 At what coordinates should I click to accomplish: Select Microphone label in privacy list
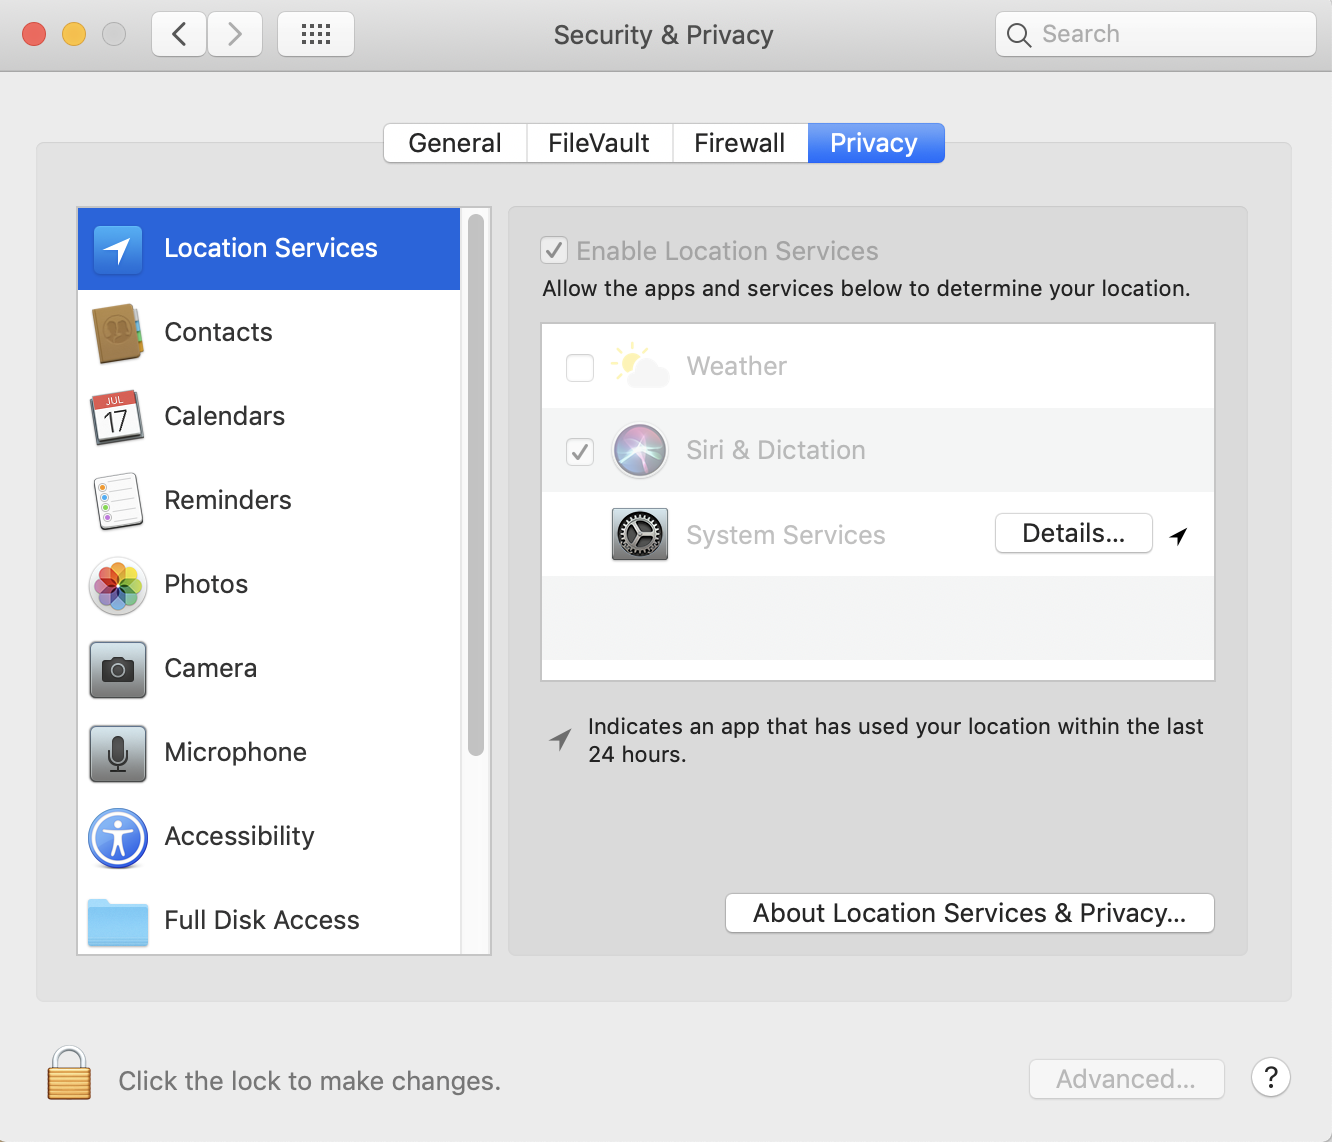(236, 752)
